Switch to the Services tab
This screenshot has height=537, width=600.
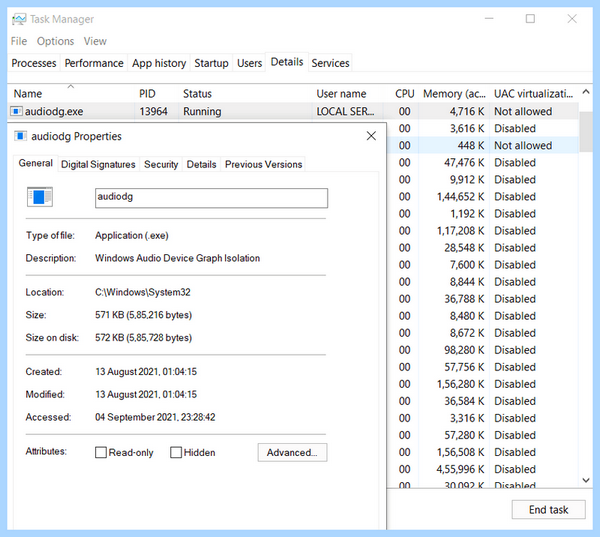pos(330,63)
